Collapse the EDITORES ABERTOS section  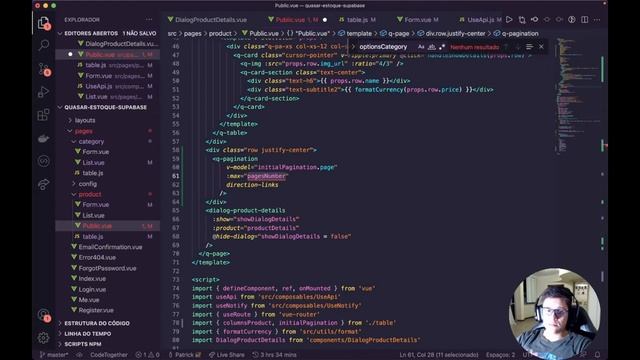[x=108, y=33]
